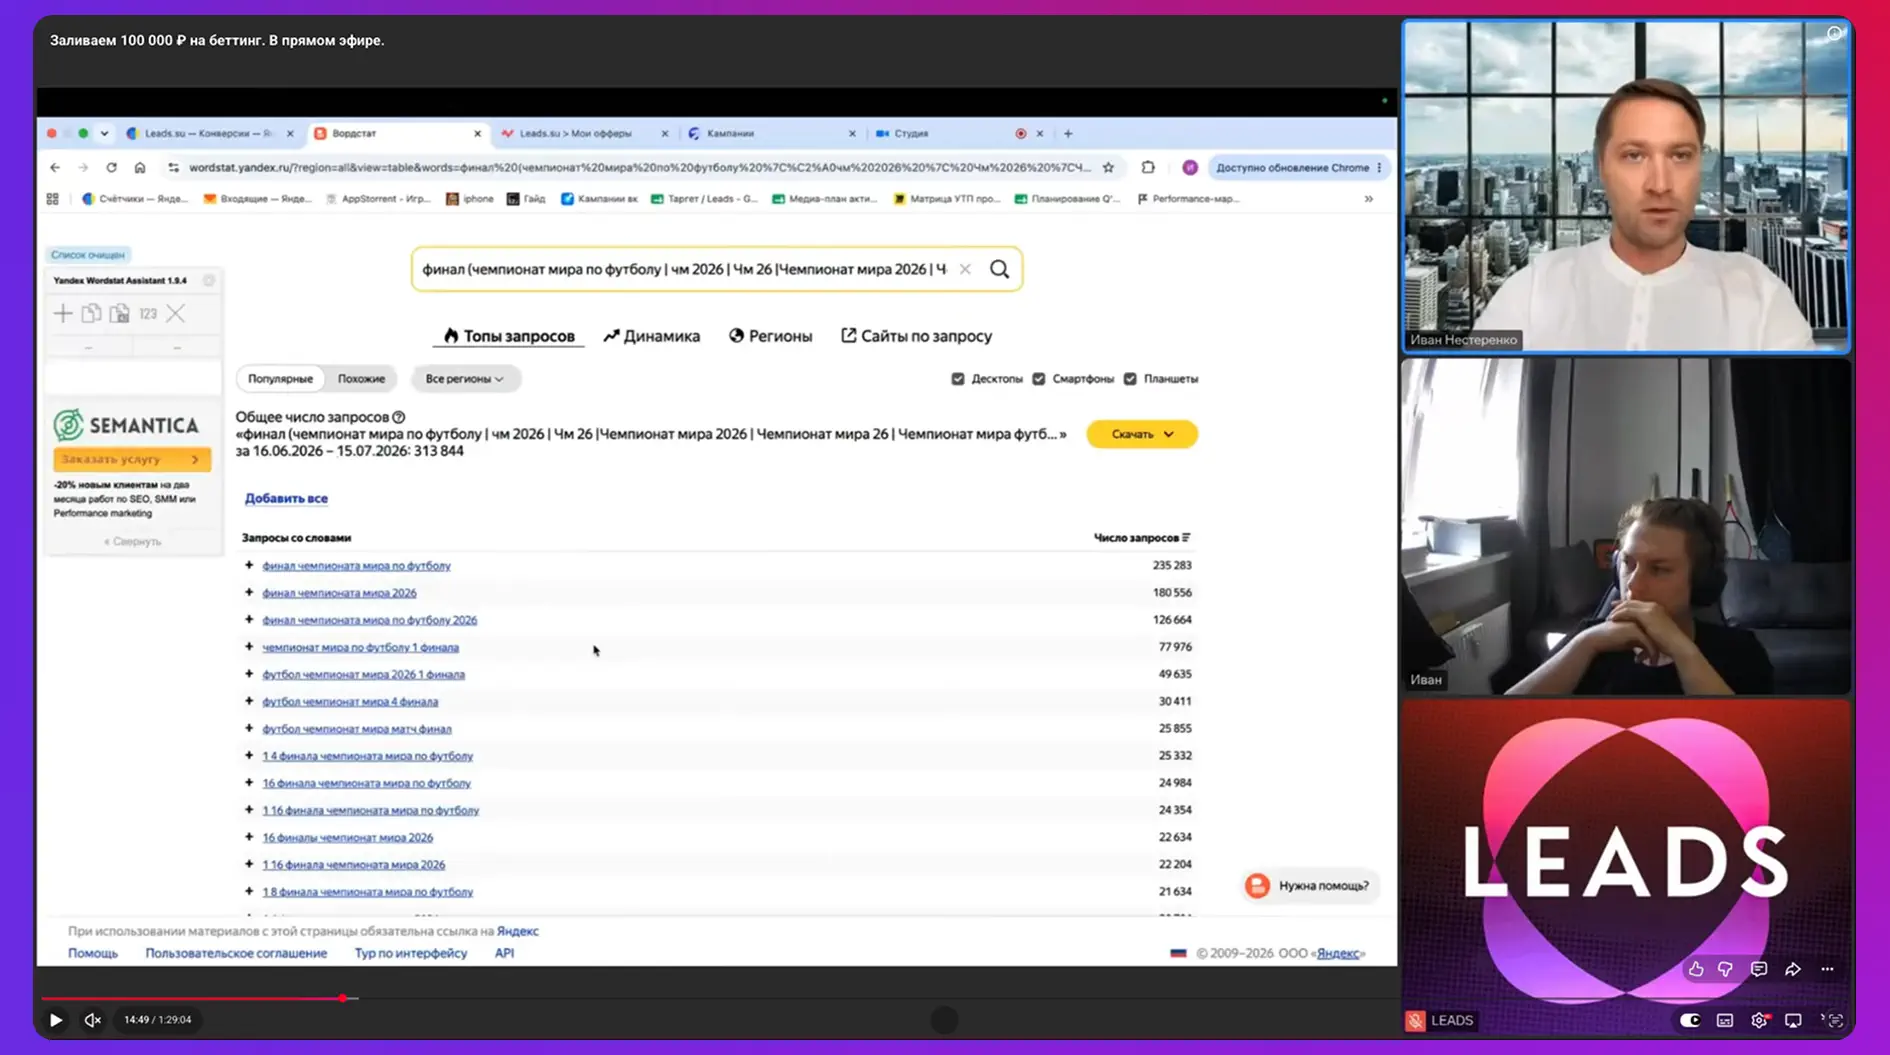Sort by Число запросов column
The width and height of the screenshot is (1890, 1055).
1142,538
